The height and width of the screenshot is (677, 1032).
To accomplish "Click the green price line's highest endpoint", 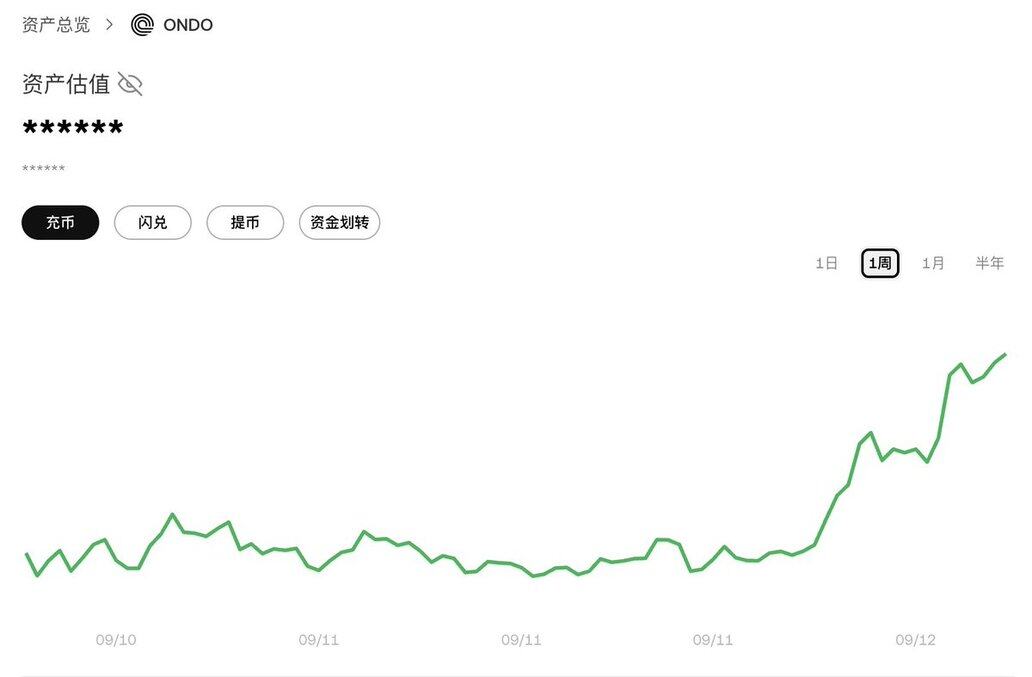I will [1004, 355].
